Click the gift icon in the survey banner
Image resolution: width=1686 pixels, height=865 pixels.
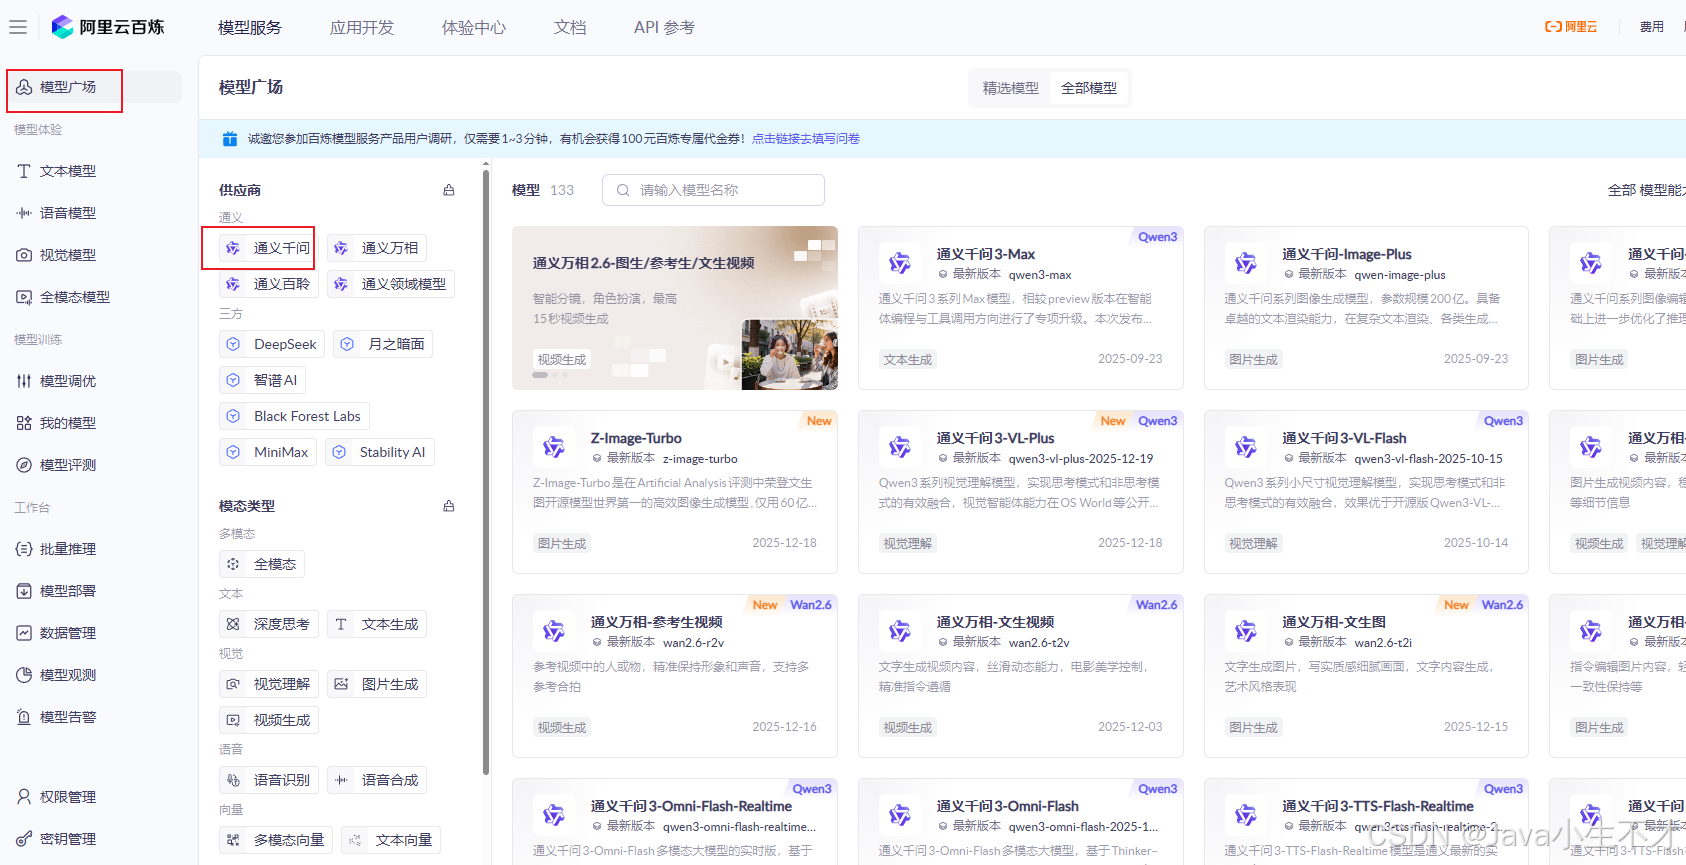click(230, 139)
